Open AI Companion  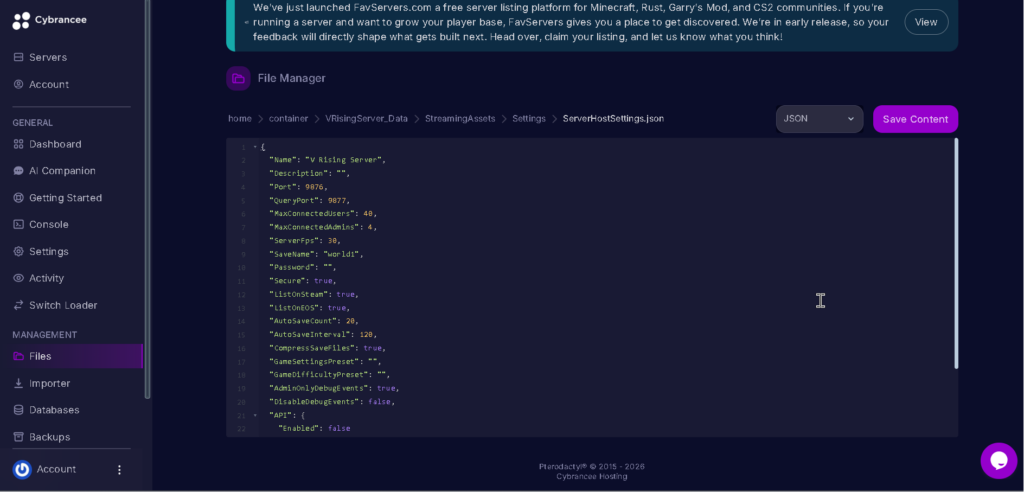[62, 171]
